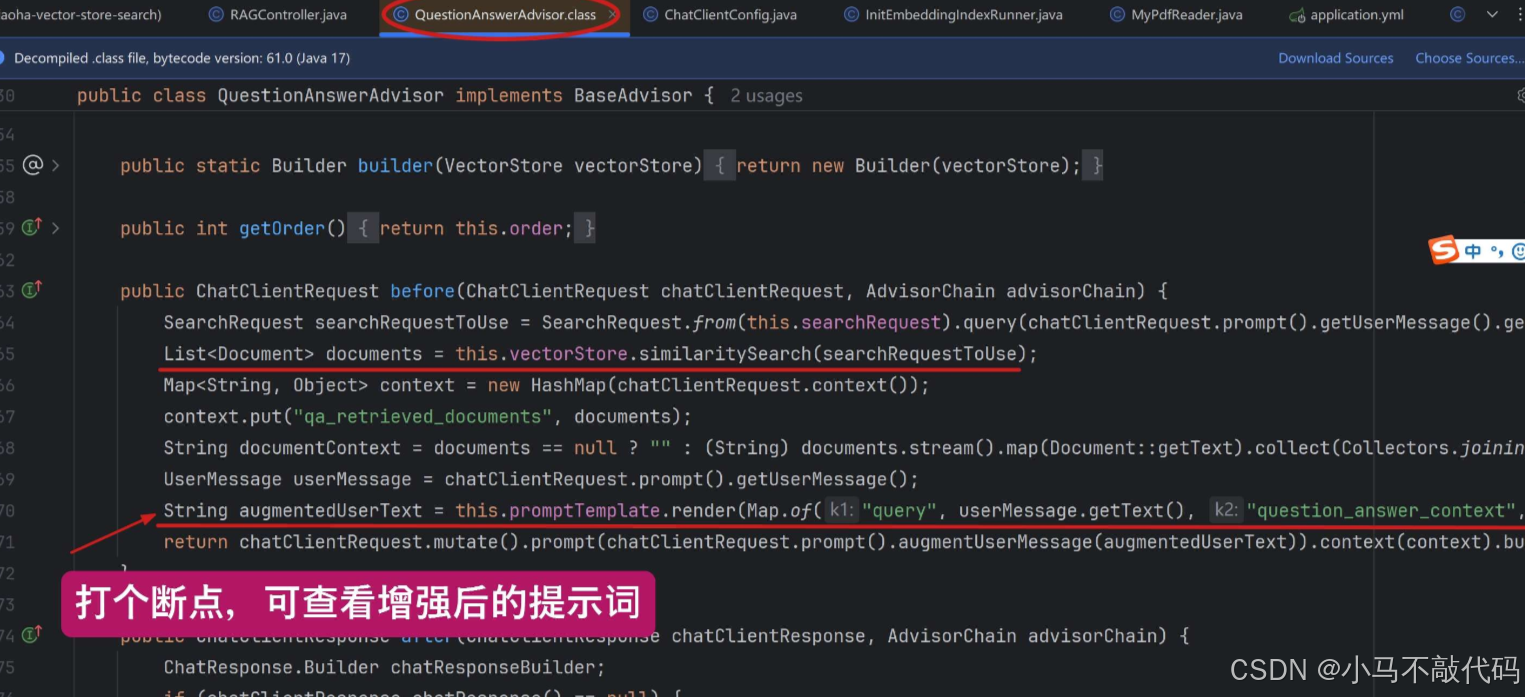Expand the folded opening brace of getOrder
Viewport: 1525px width, 697px height.
pos(363,228)
